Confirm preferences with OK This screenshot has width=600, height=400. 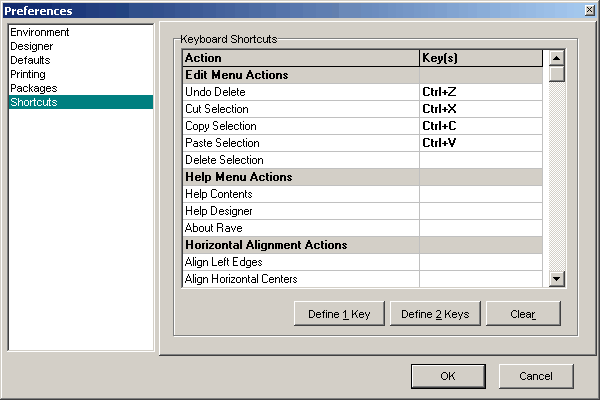point(447,376)
